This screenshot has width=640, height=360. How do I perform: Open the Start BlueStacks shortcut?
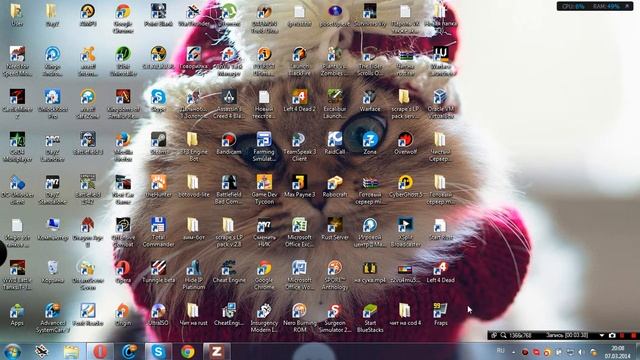(x=370, y=318)
